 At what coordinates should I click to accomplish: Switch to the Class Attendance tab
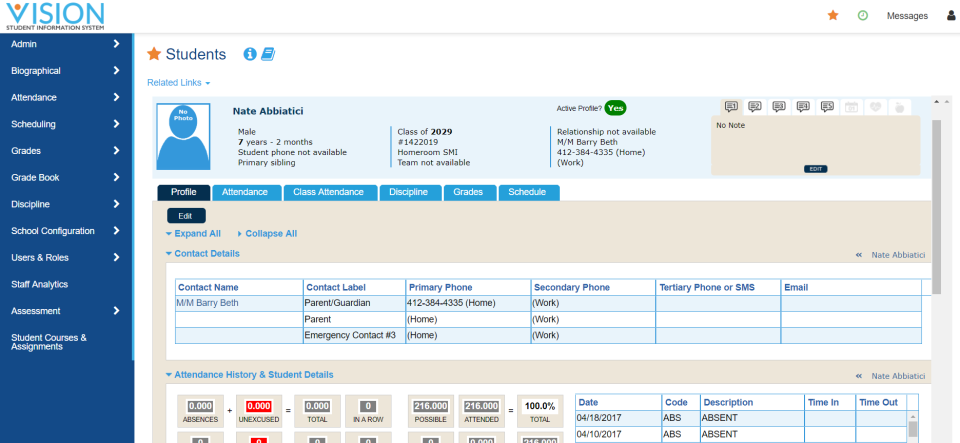pos(329,192)
